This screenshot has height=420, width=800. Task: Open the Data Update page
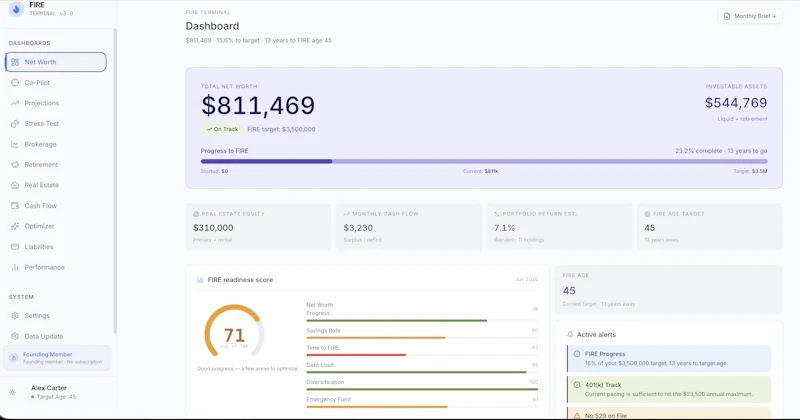click(x=56, y=336)
